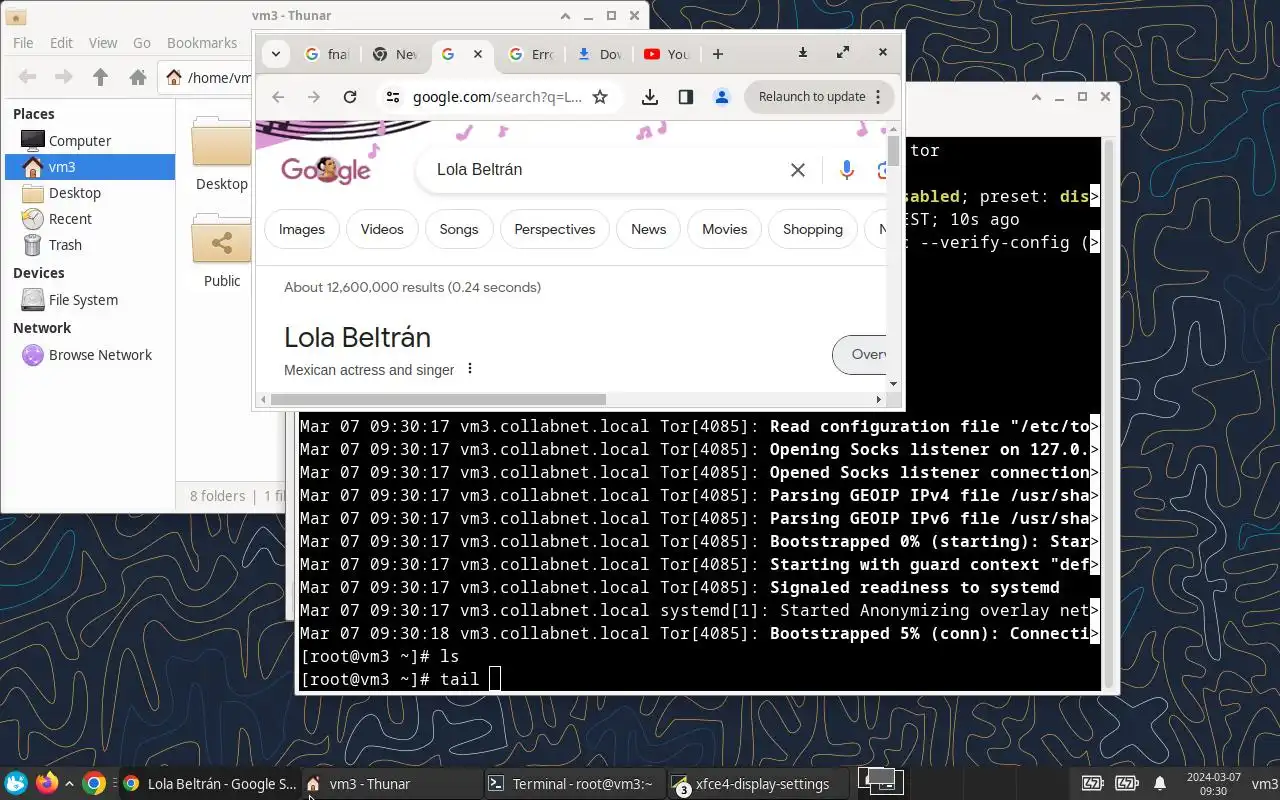Open Chrome tab search dropdown

[x=276, y=54]
